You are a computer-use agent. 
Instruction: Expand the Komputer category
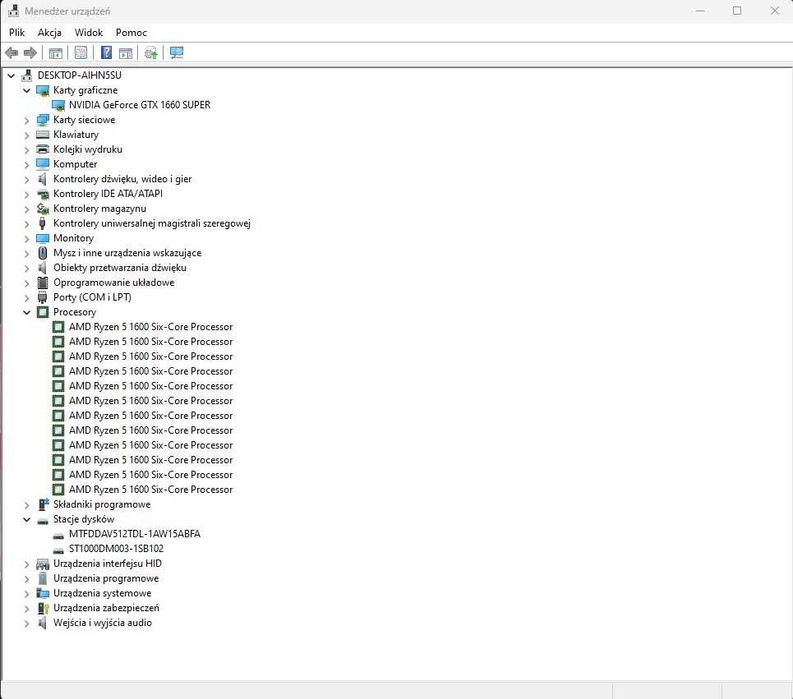(x=27, y=165)
